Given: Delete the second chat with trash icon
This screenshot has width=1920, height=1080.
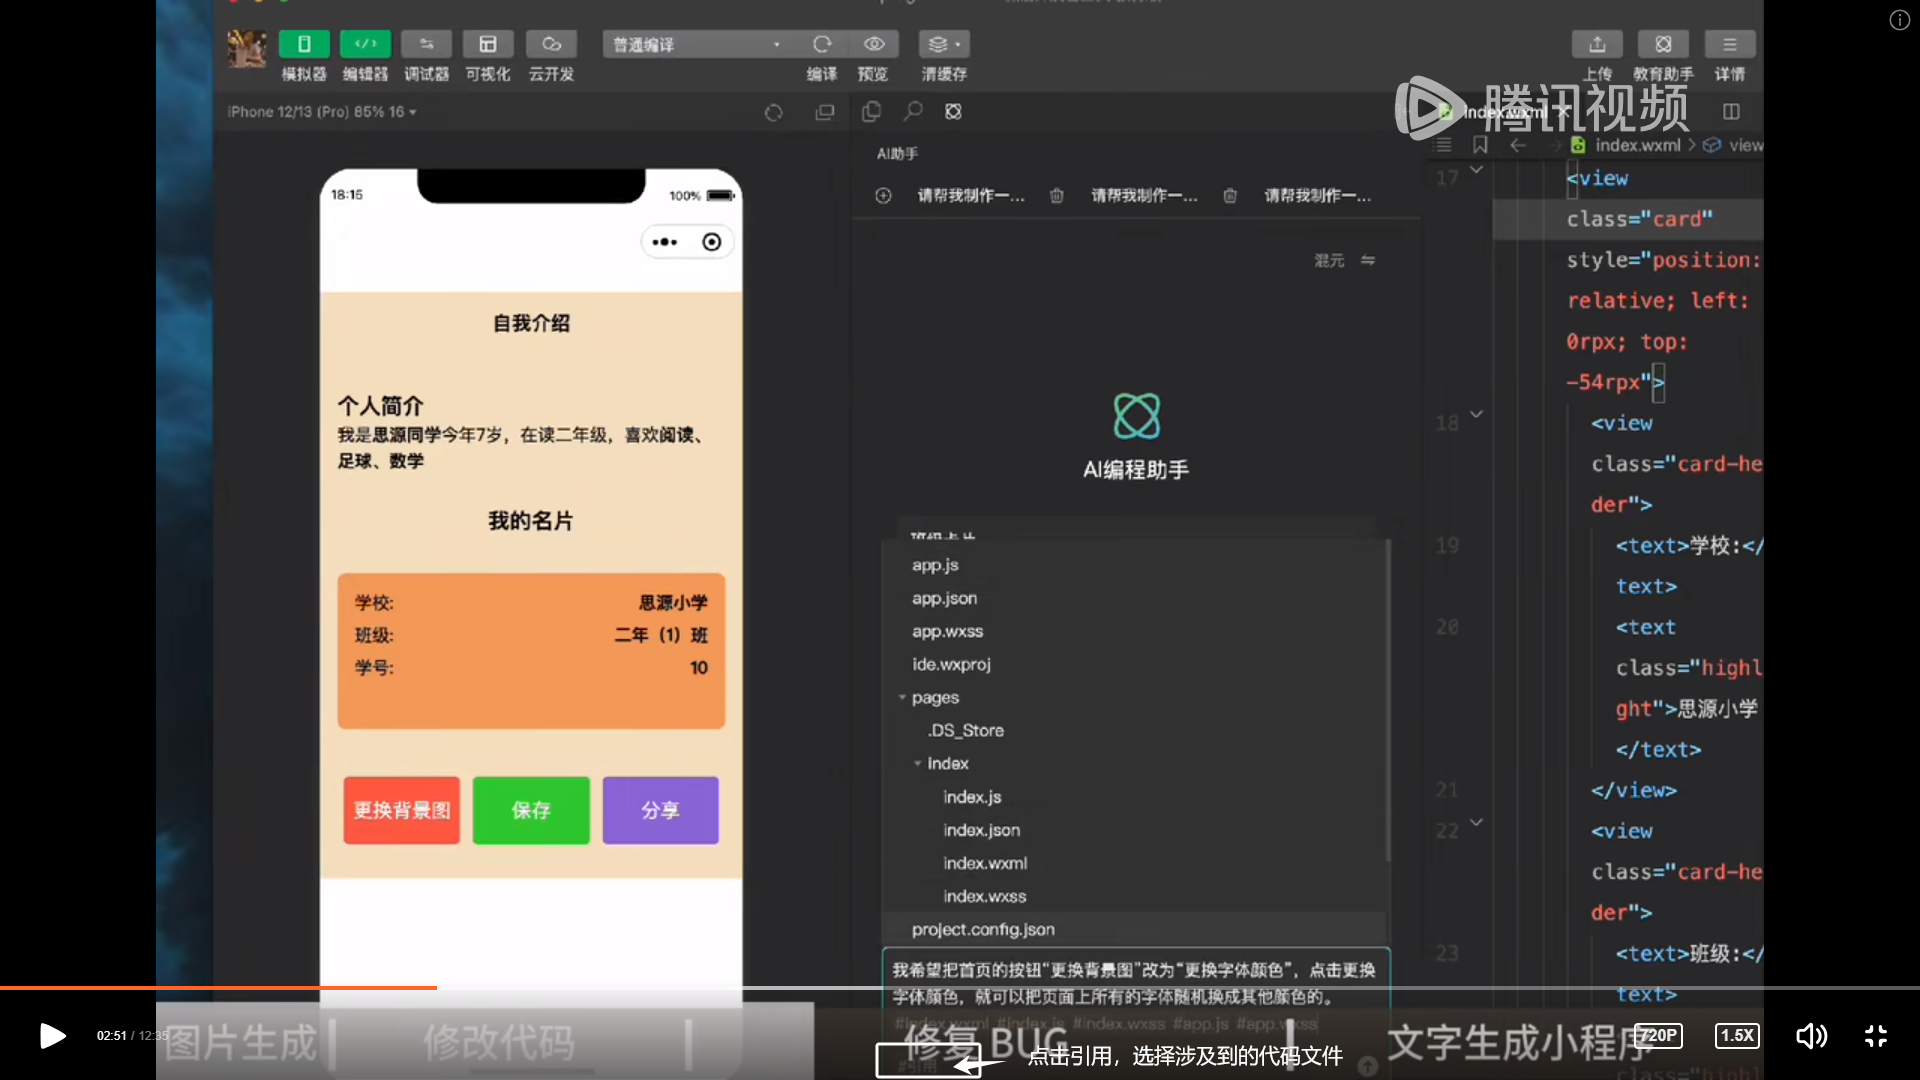Looking at the screenshot, I should tap(1230, 196).
